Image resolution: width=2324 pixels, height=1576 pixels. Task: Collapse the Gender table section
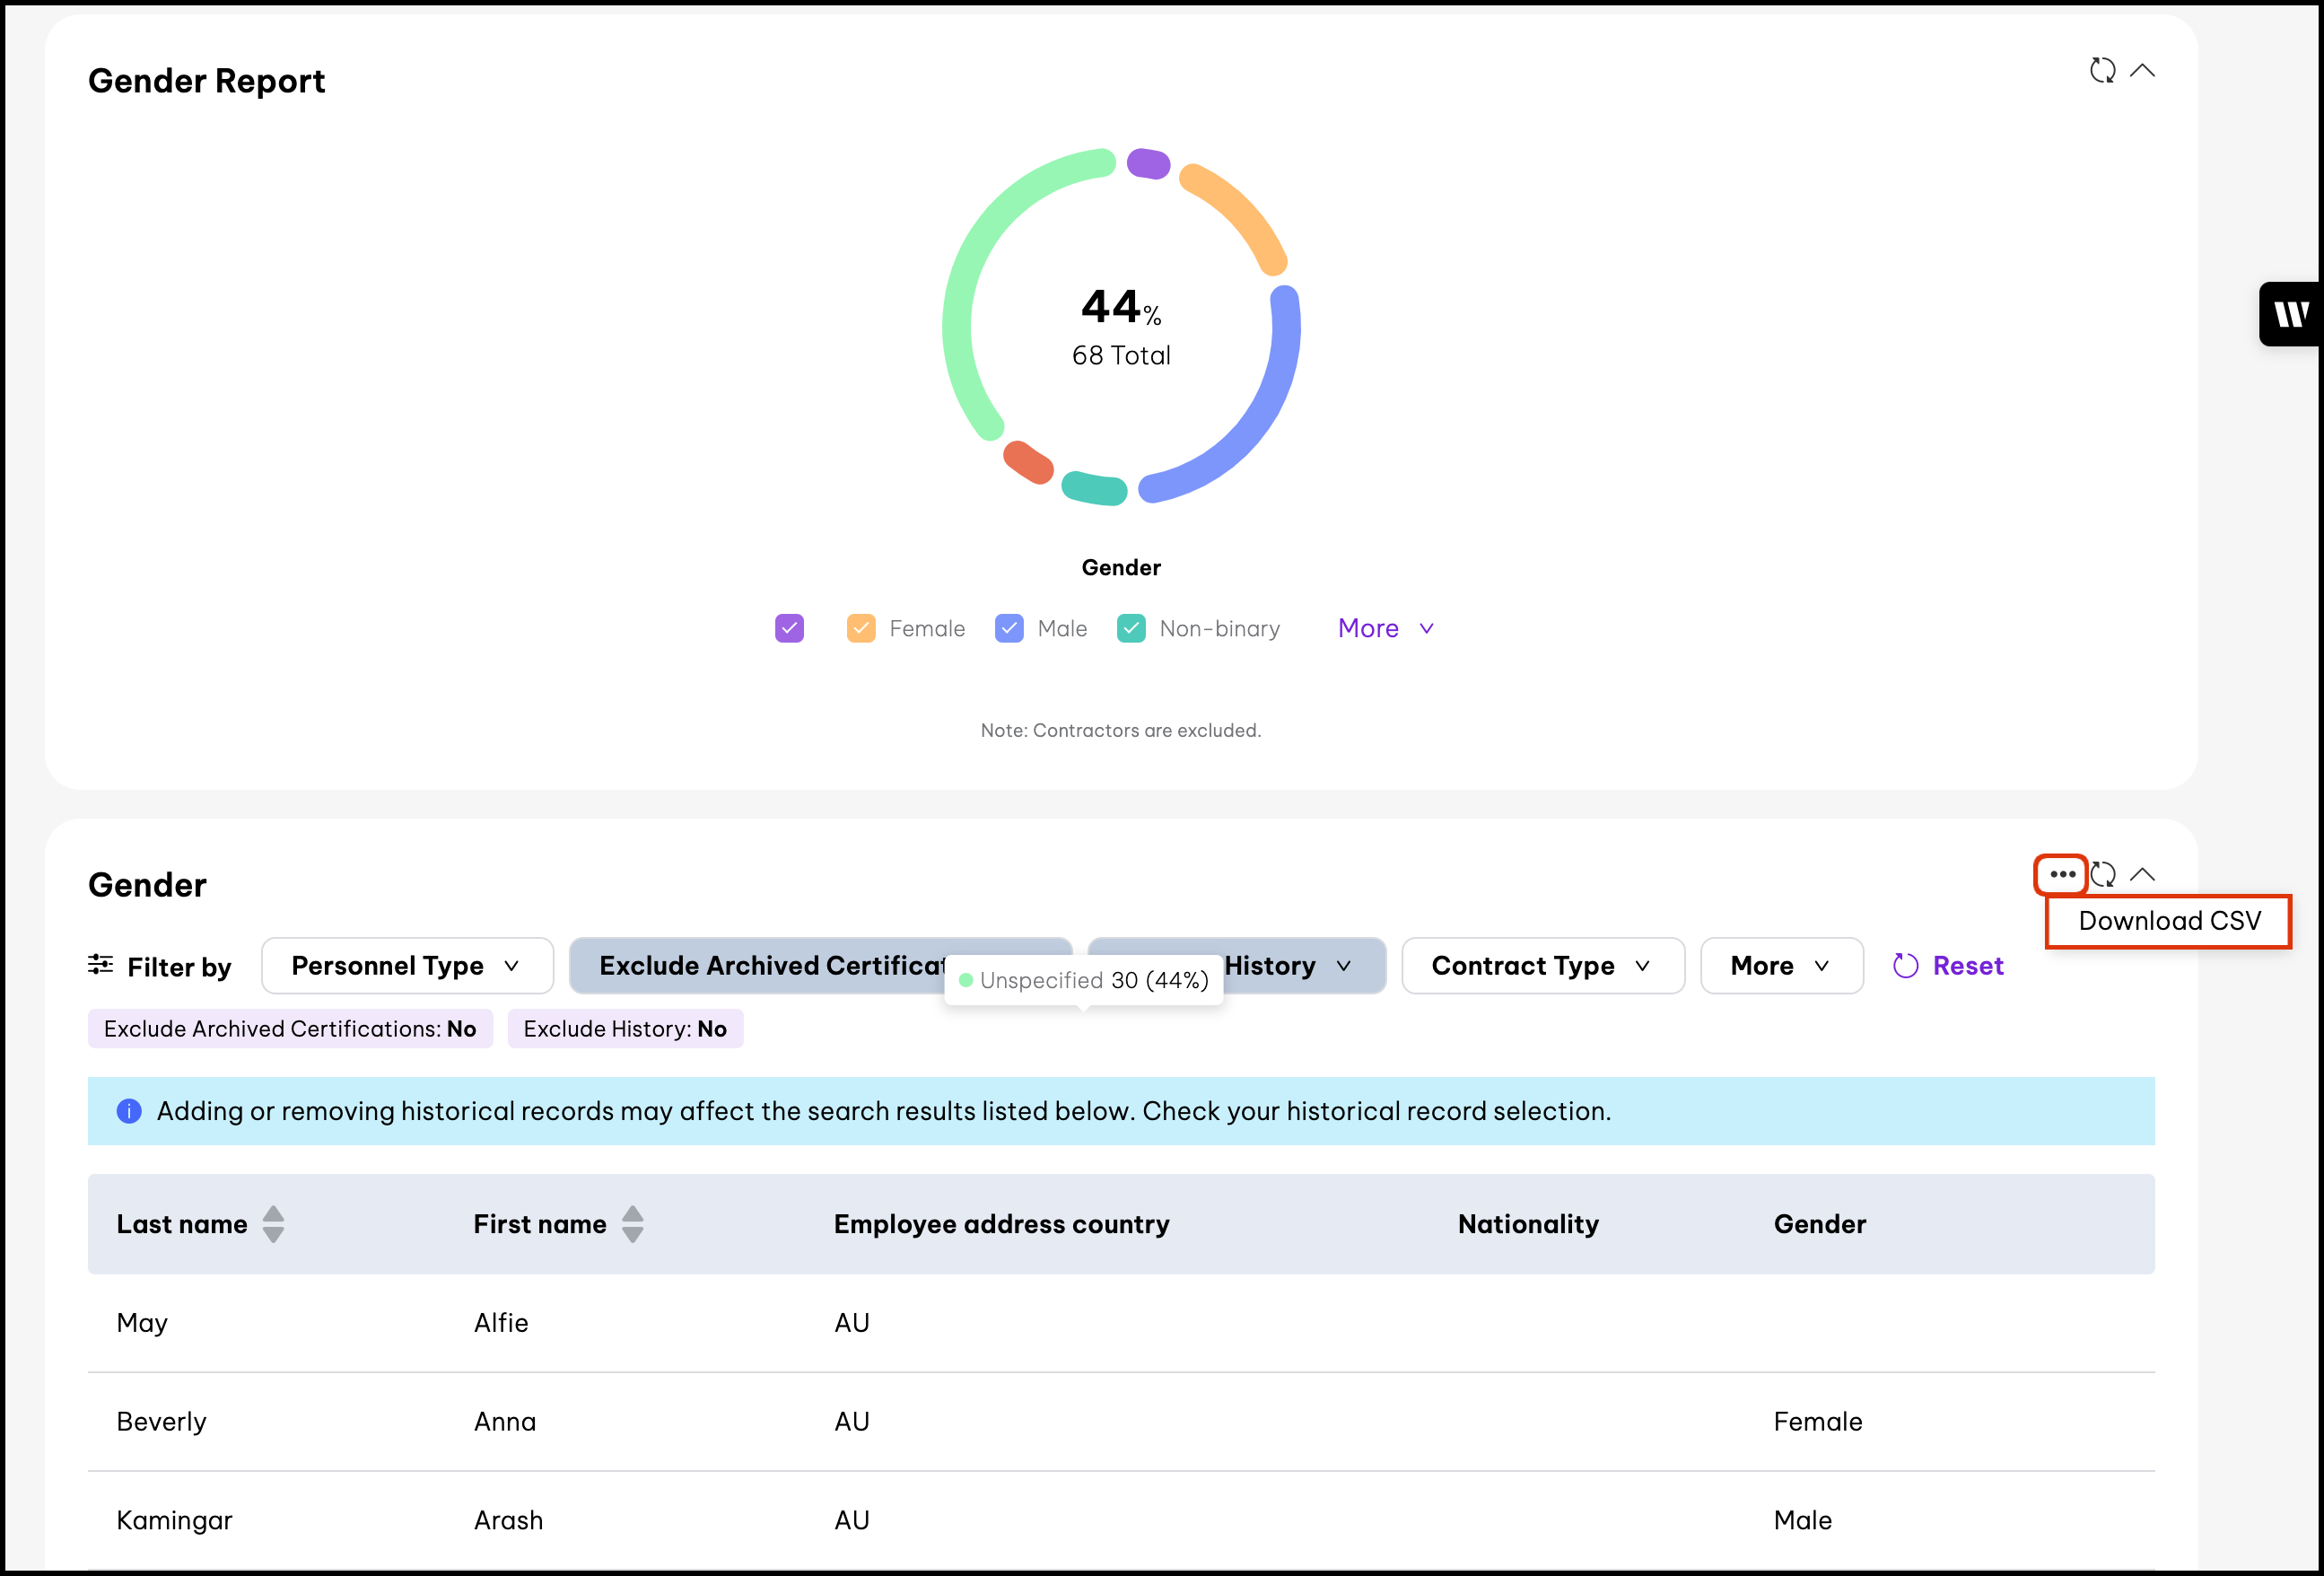[2142, 874]
